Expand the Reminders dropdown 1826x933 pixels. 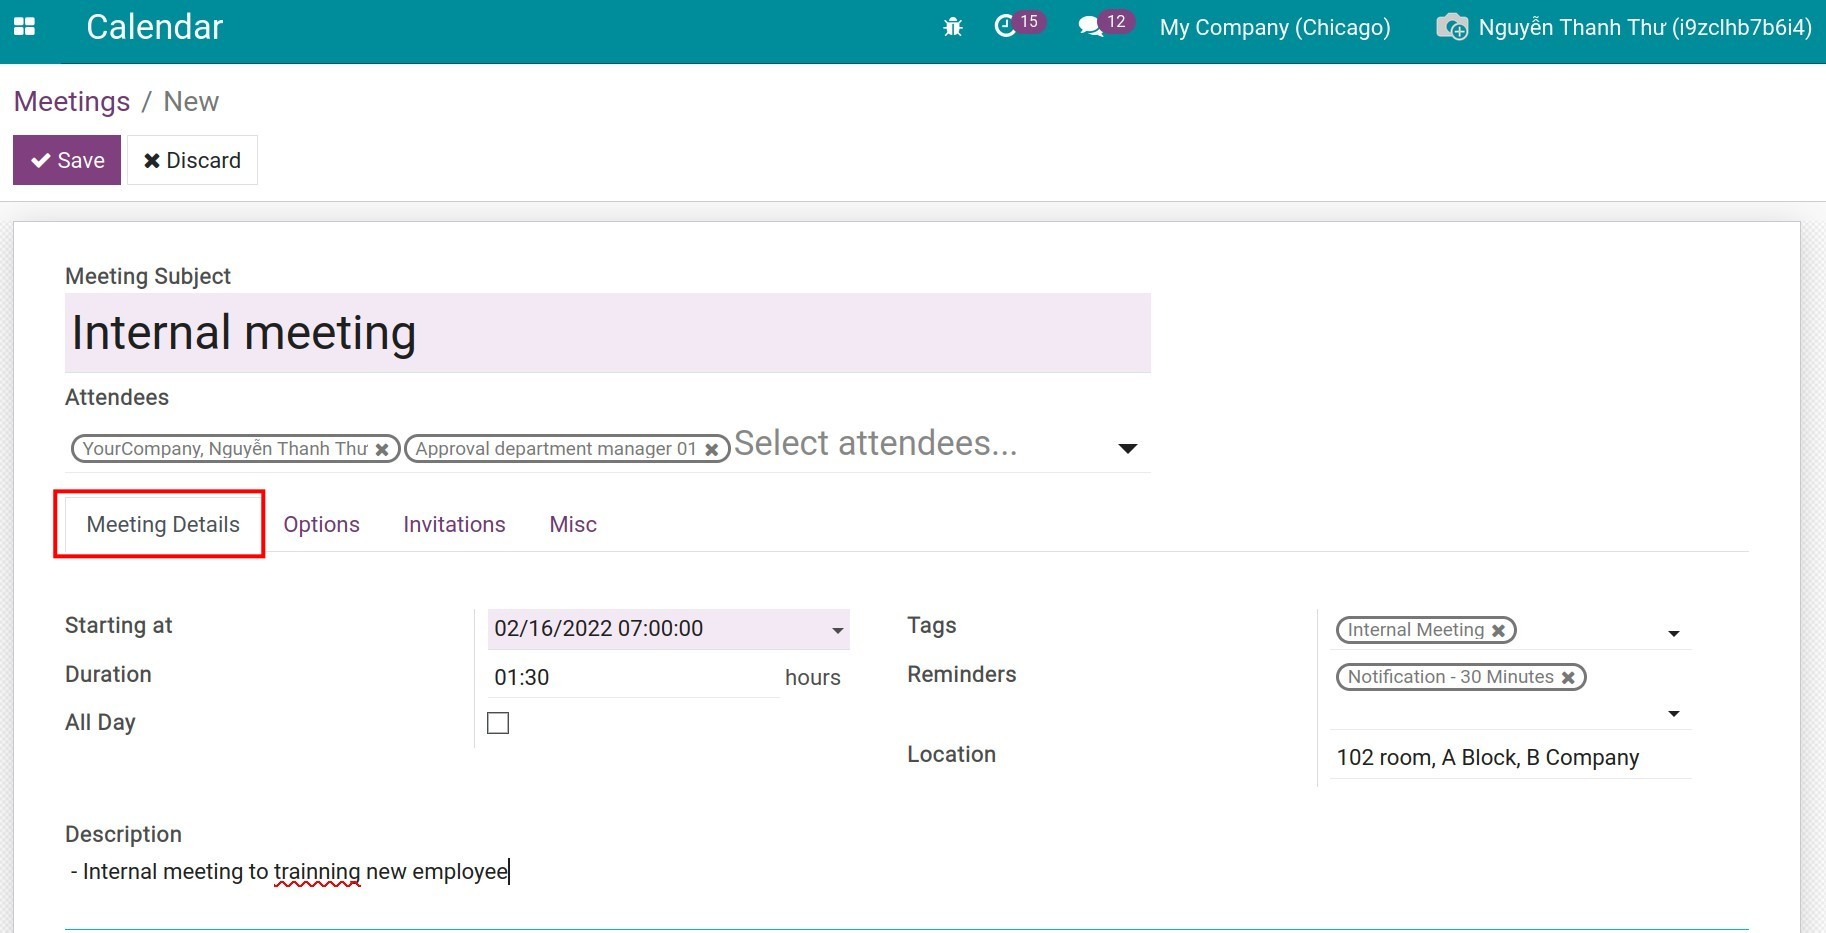pyautogui.click(x=1673, y=713)
